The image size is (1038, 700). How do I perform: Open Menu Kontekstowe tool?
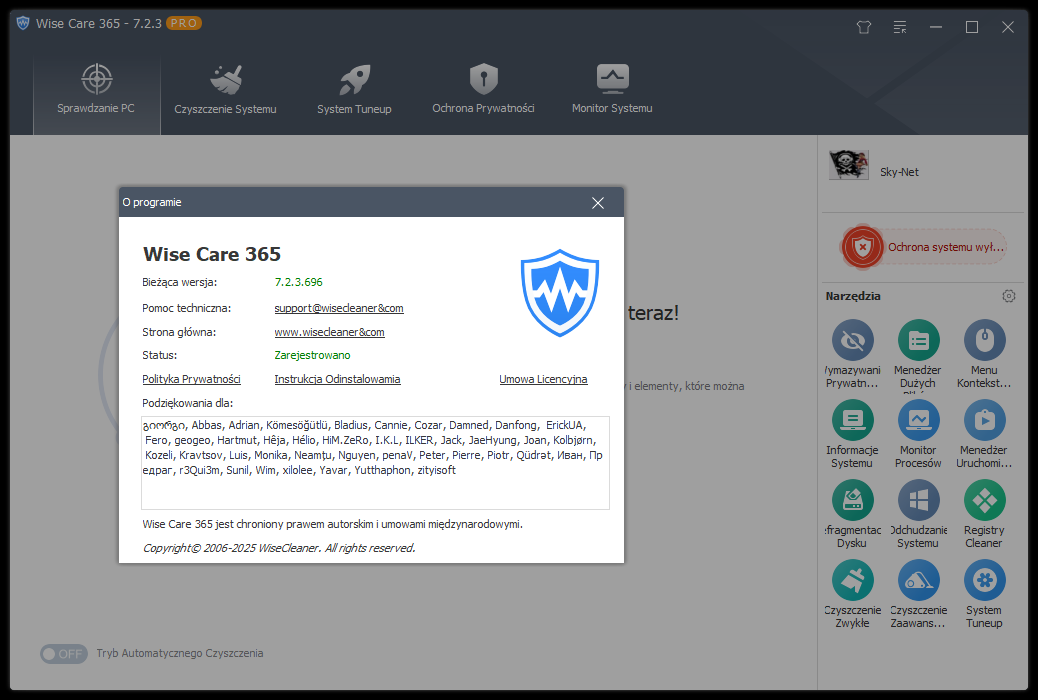coord(984,354)
